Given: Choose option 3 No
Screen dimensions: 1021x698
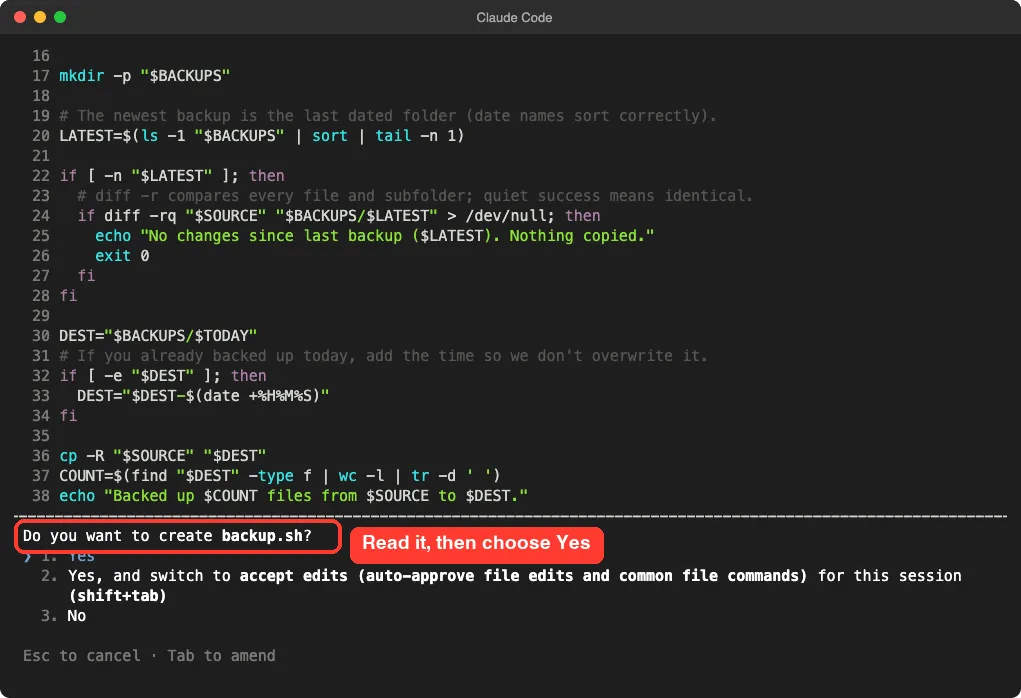Looking at the screenshot, I should coord(64,615).
